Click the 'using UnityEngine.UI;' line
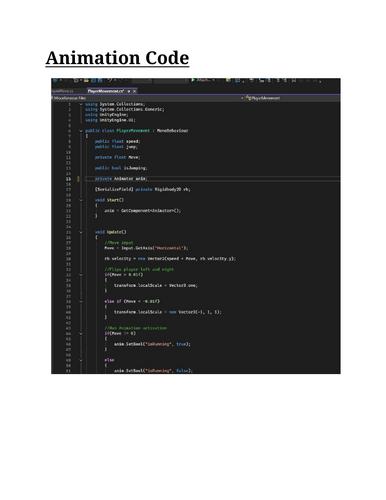386x500 pixels. [110, 120]
